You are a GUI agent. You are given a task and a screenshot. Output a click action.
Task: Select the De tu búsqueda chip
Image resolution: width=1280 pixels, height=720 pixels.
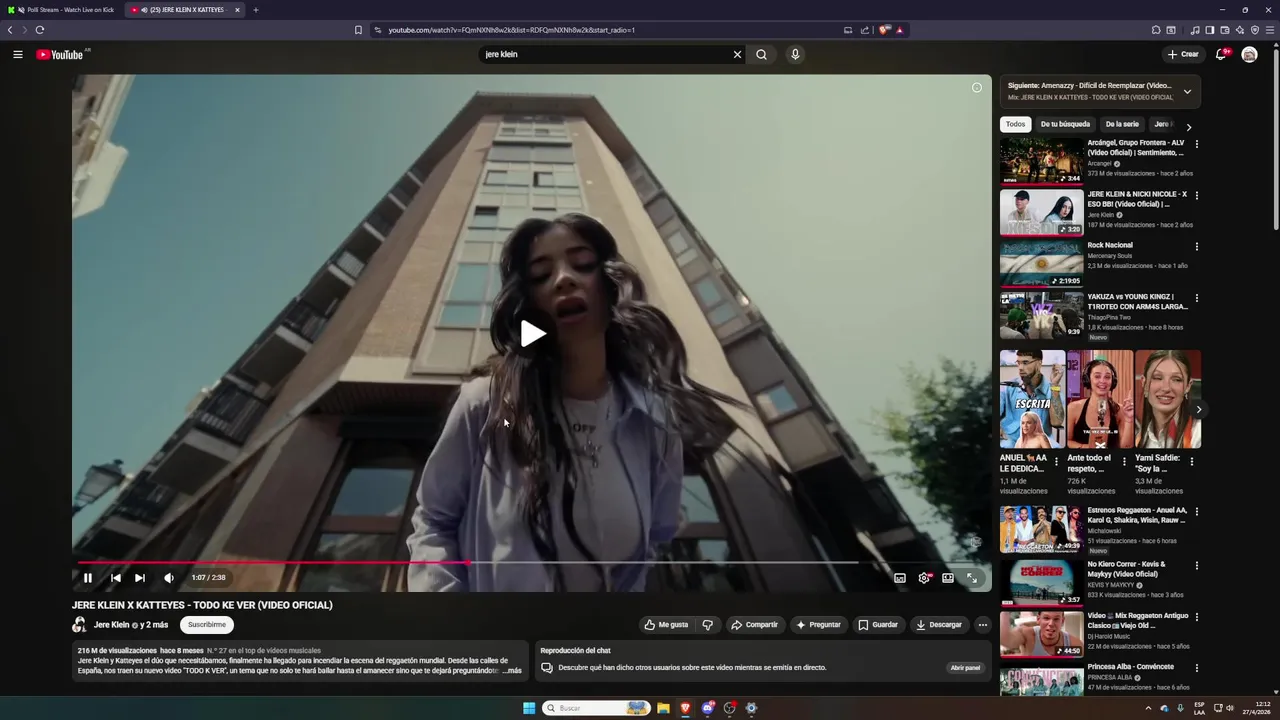point(1065,124)
